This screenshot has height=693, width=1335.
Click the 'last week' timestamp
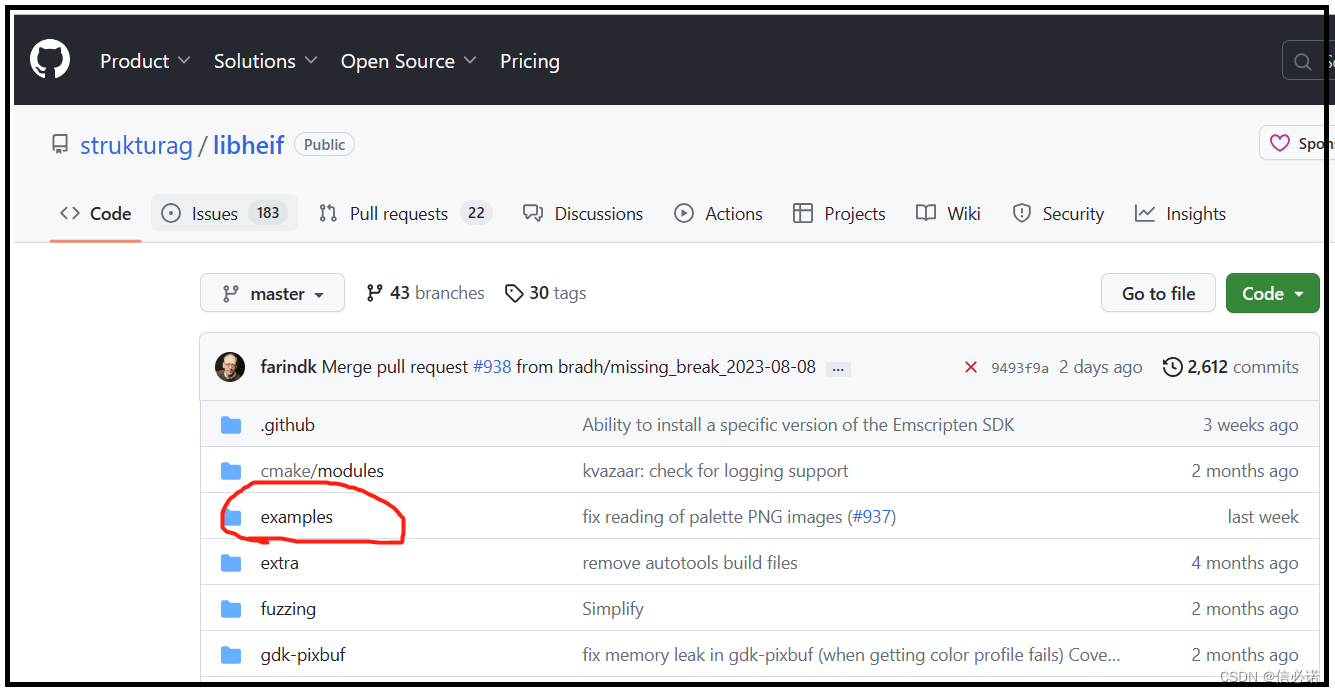click(1263, 517)
